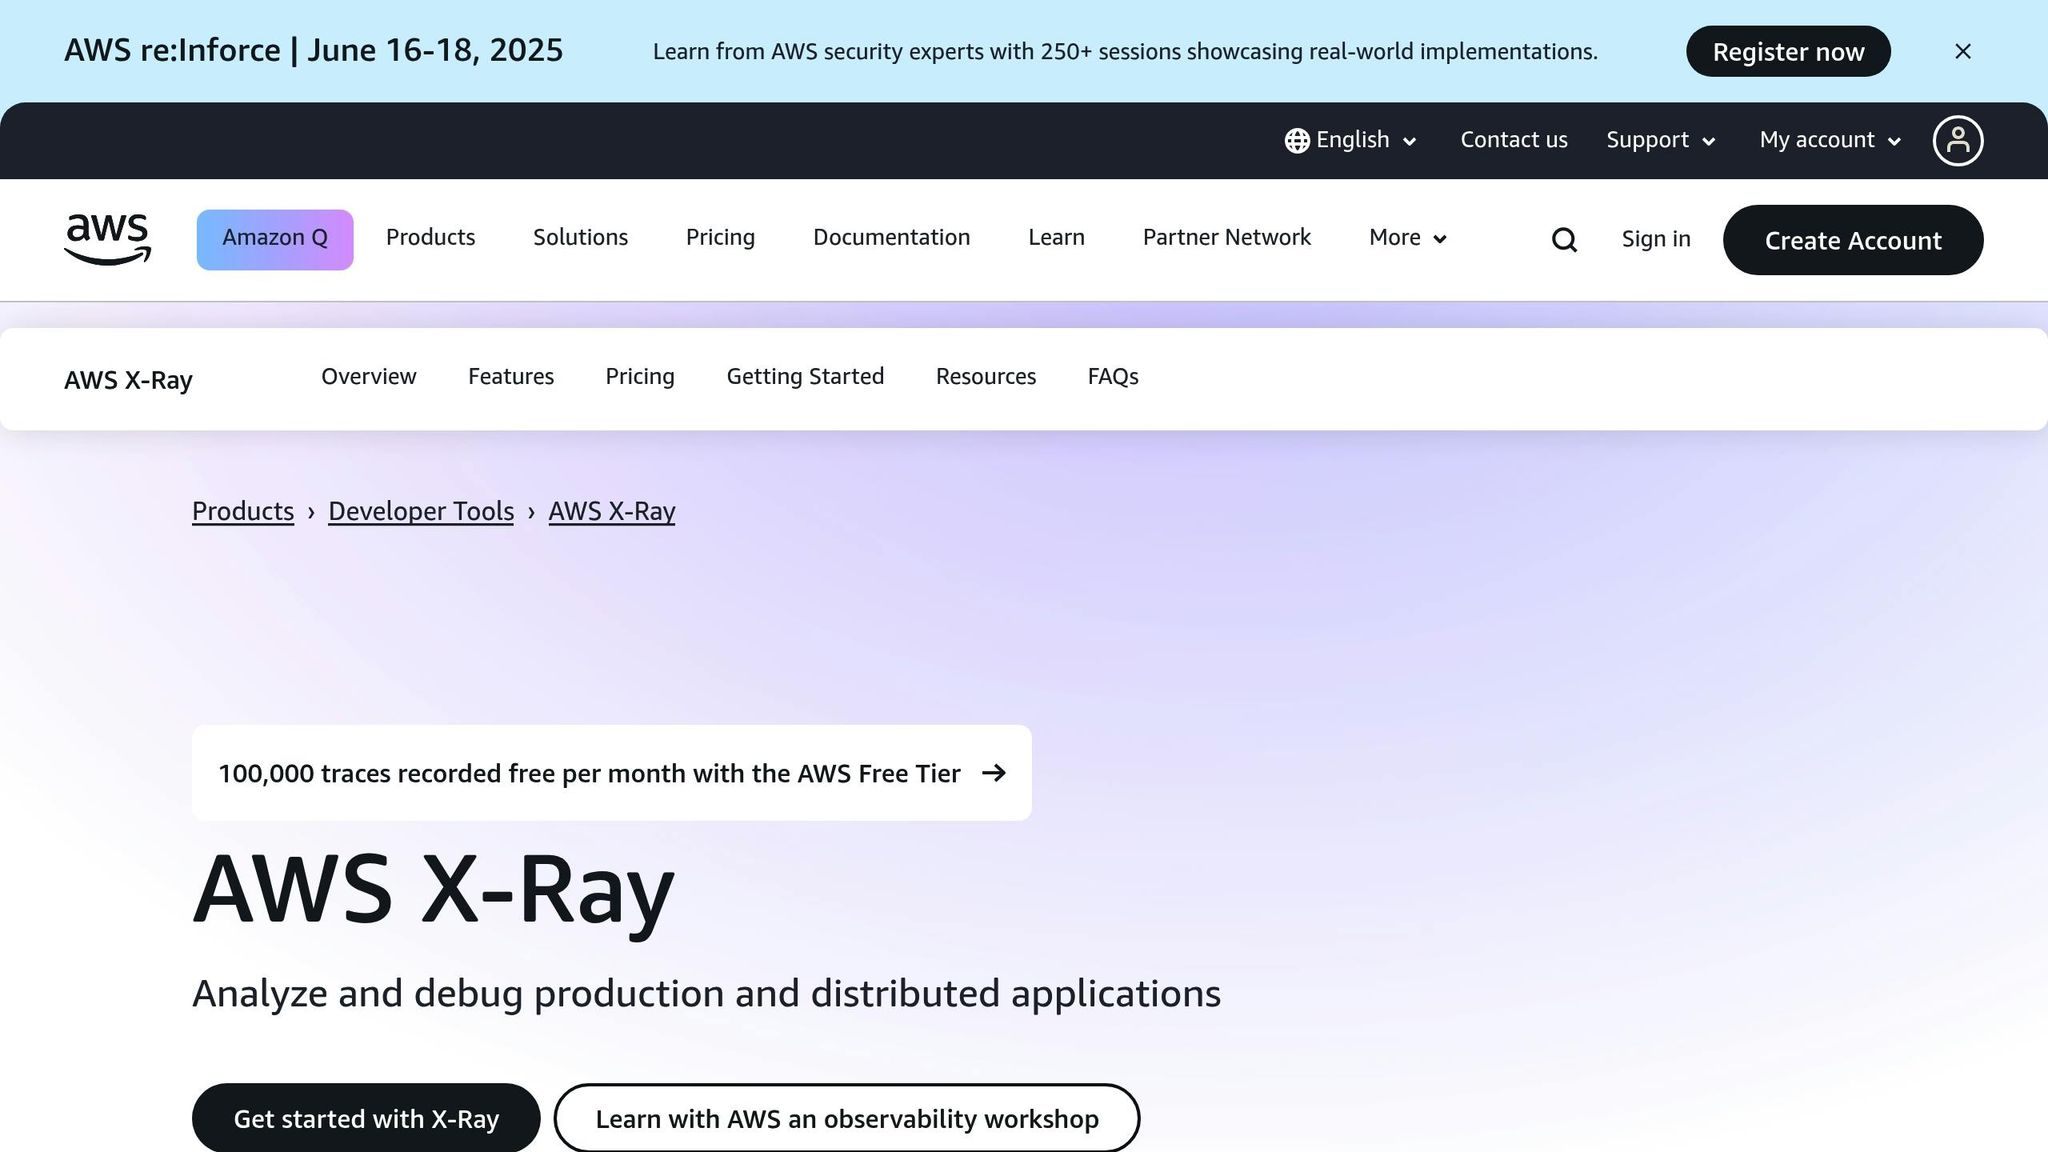Screen dimensions: 2048x1152
Task: Expand the More menu
Action: click(1408, 238)
